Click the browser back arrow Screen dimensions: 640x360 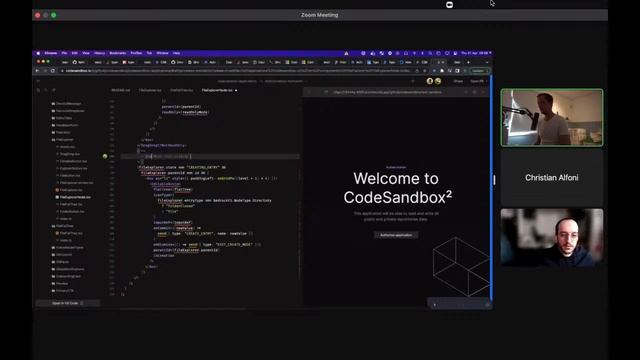[37, 71]
